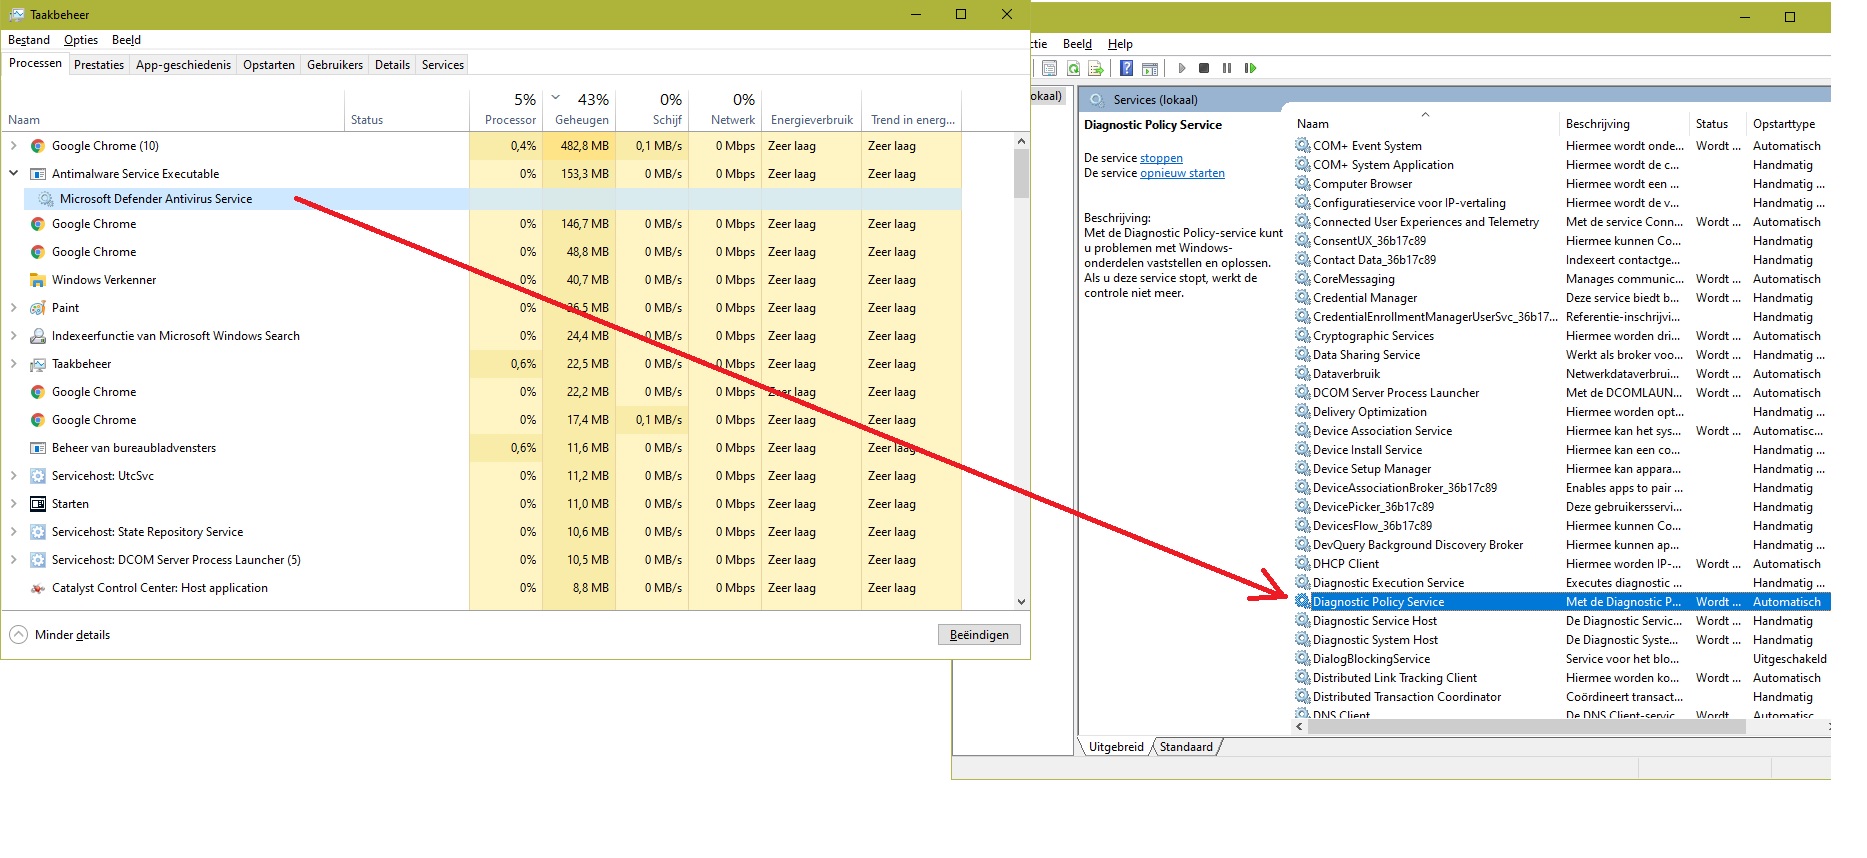Open the Services tab in Taakbeheer
Viewport: 1867px width, 858px height.
[x=443, y=65]
